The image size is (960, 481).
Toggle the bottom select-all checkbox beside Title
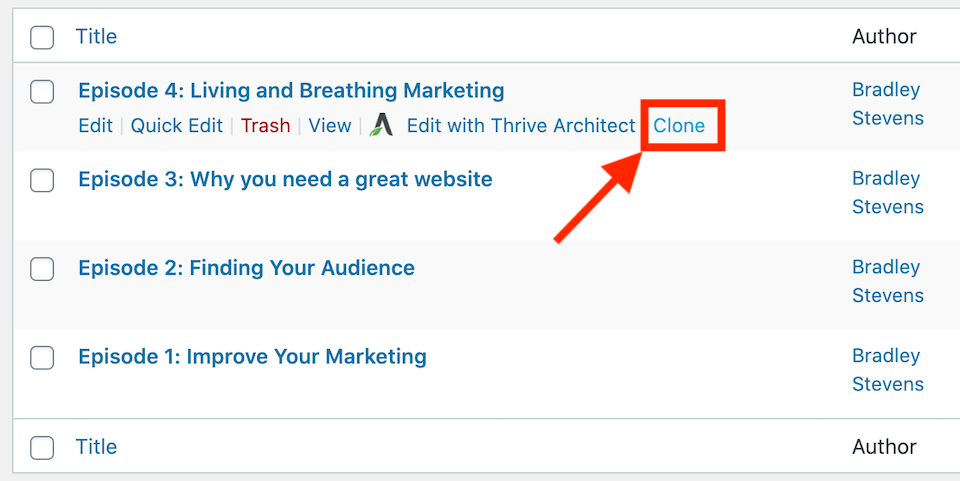(x=42, y=448)
